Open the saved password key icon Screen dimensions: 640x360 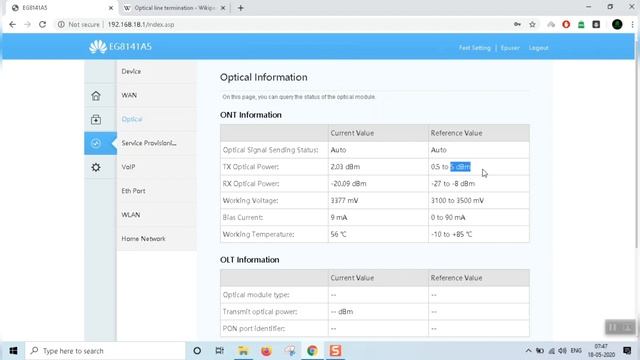pyautogui.click(x=517, y=24)
